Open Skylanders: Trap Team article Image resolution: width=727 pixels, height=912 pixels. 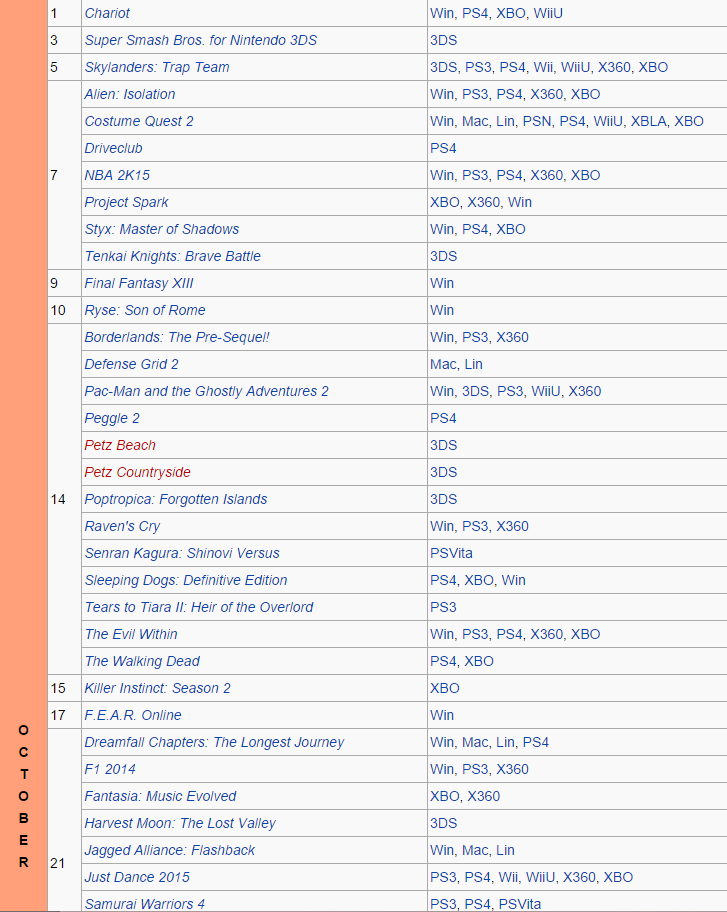[x=156, y=67]
